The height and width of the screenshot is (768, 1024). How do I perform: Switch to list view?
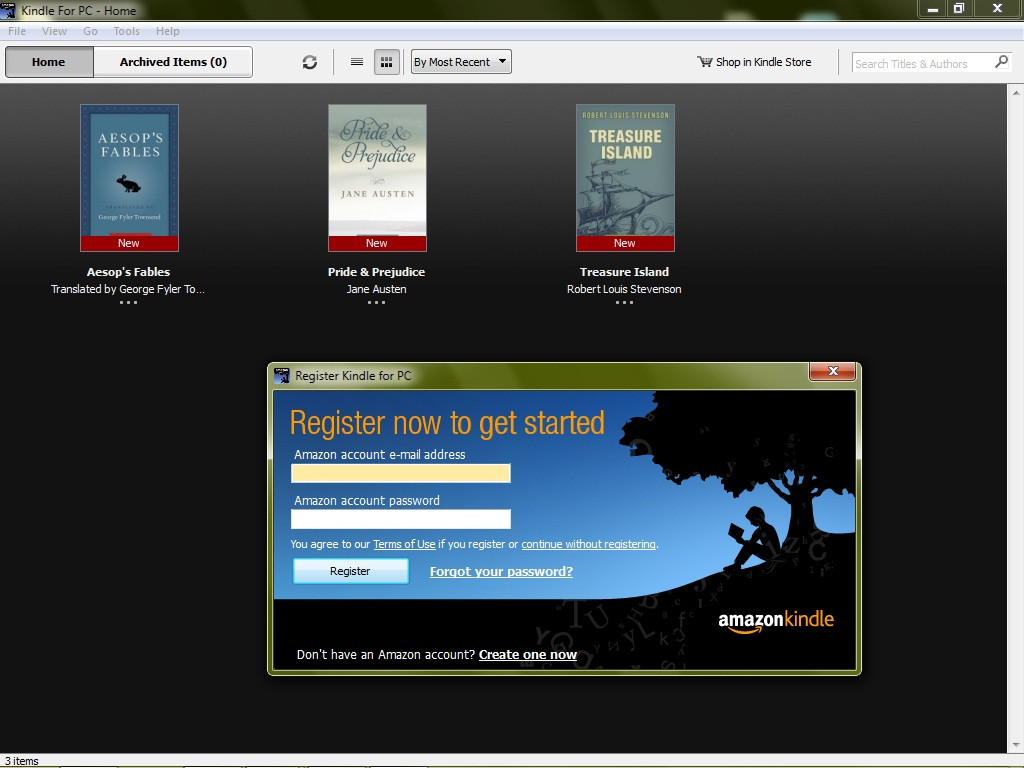point(357,62)
